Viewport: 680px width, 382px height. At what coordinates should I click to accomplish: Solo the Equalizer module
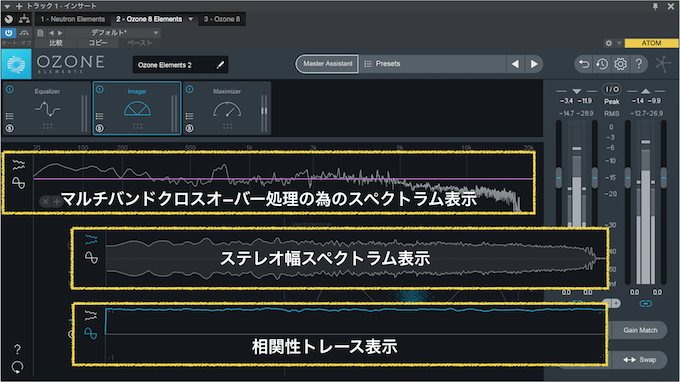pyautogui.click(x=10, y=128)
